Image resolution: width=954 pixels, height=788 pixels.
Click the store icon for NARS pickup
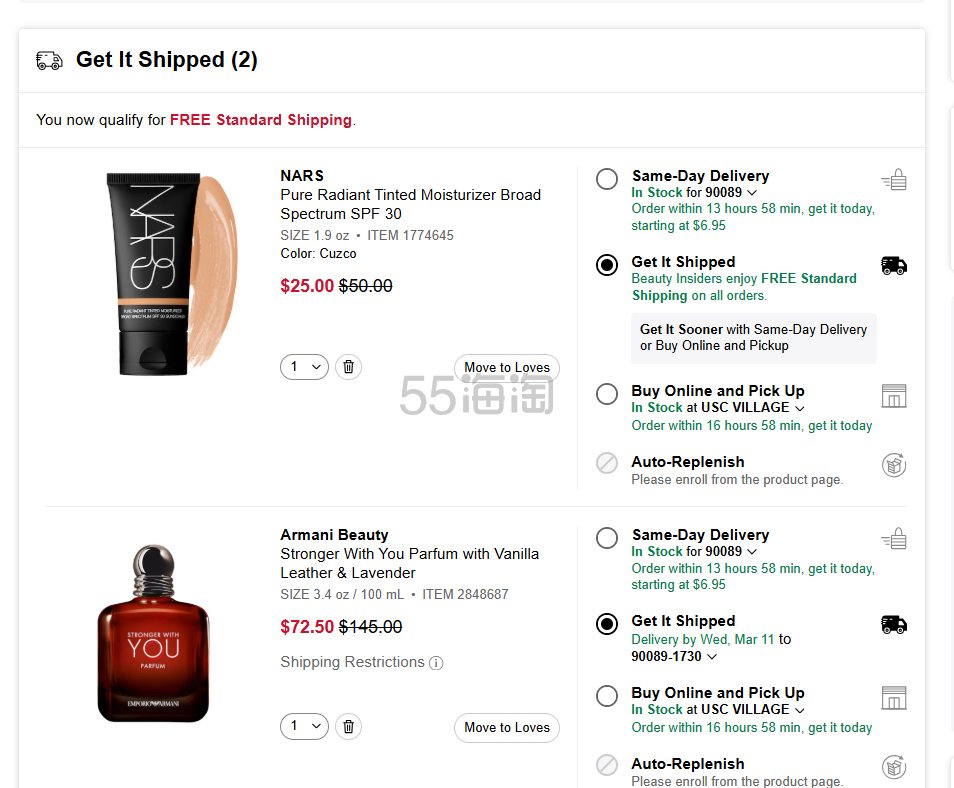(x=894, y=396)
